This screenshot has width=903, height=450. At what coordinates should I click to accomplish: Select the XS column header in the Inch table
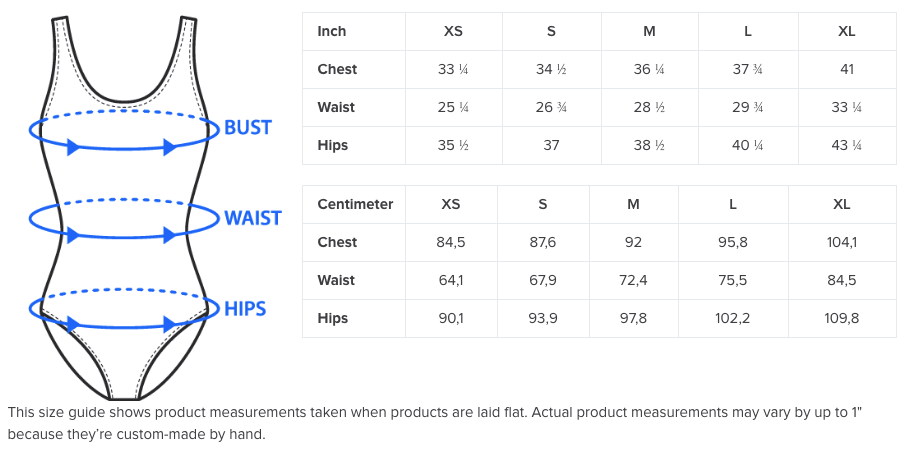(x=453, y=31)
